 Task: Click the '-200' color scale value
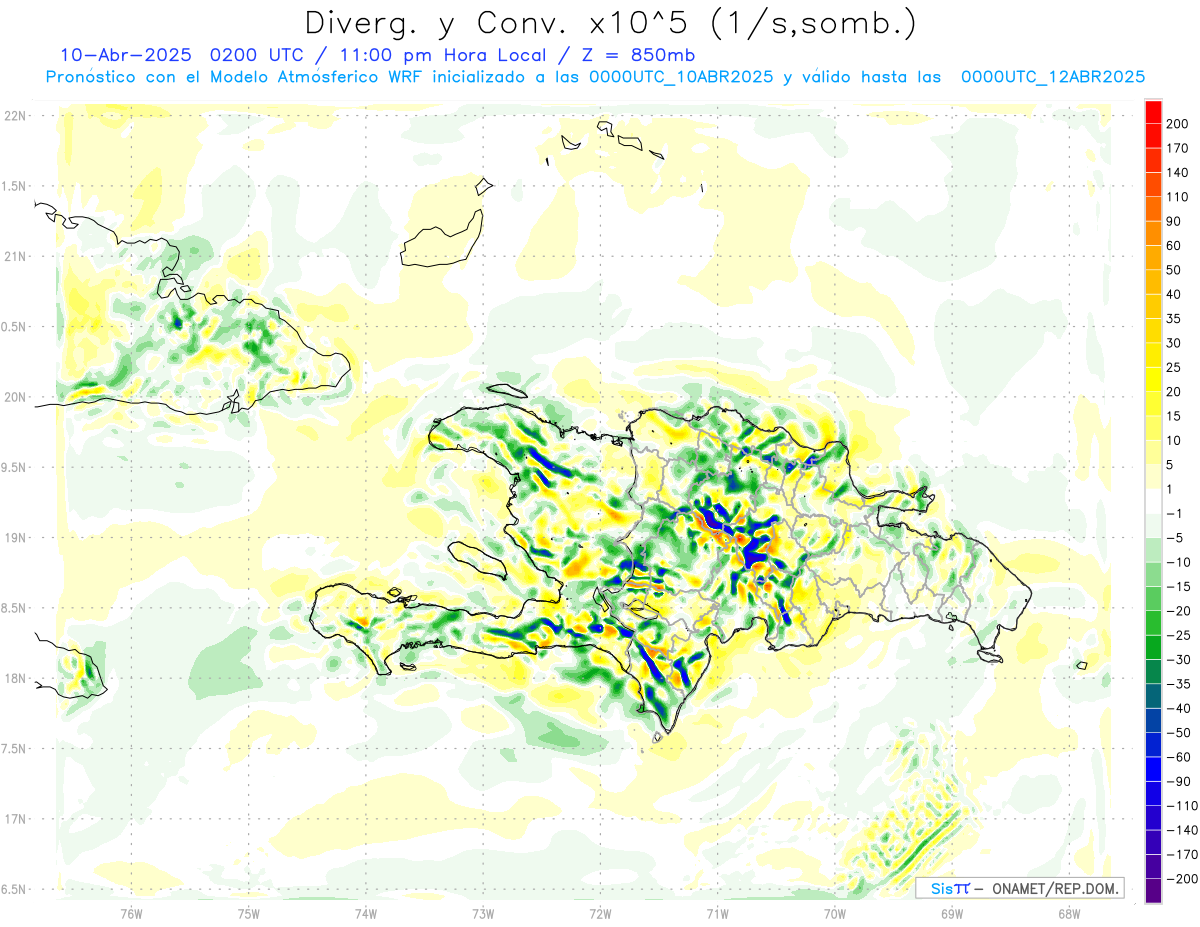click(1182, 880)
